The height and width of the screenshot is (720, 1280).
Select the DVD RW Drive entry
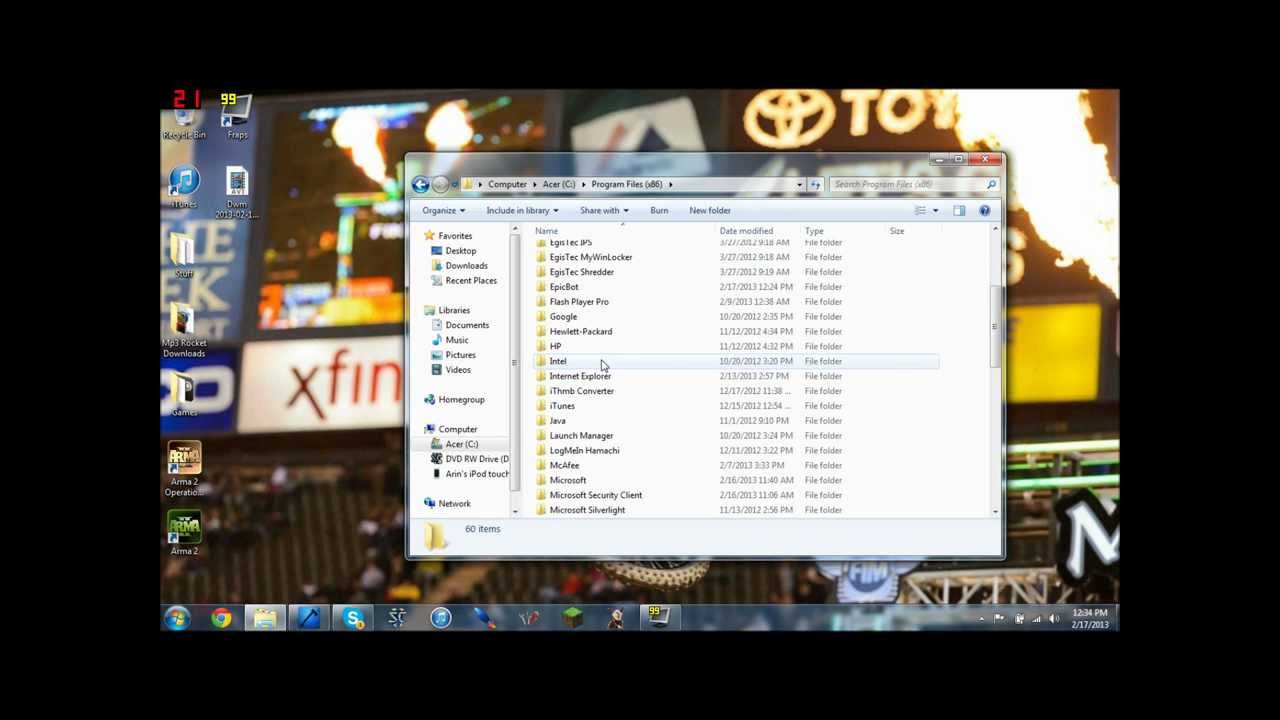pos(477,459)
